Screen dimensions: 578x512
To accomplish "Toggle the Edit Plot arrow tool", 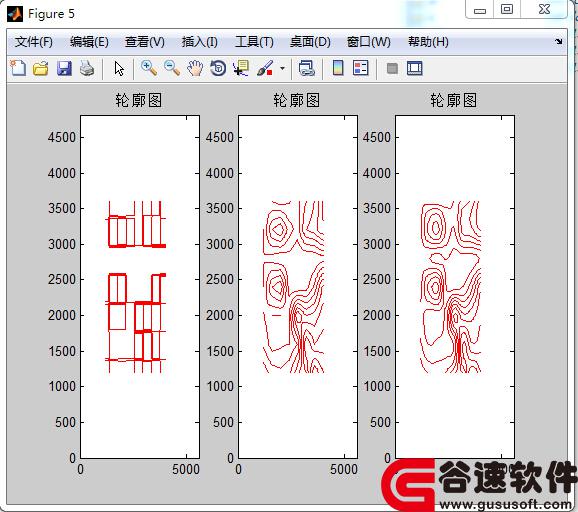I will [119, 69].
